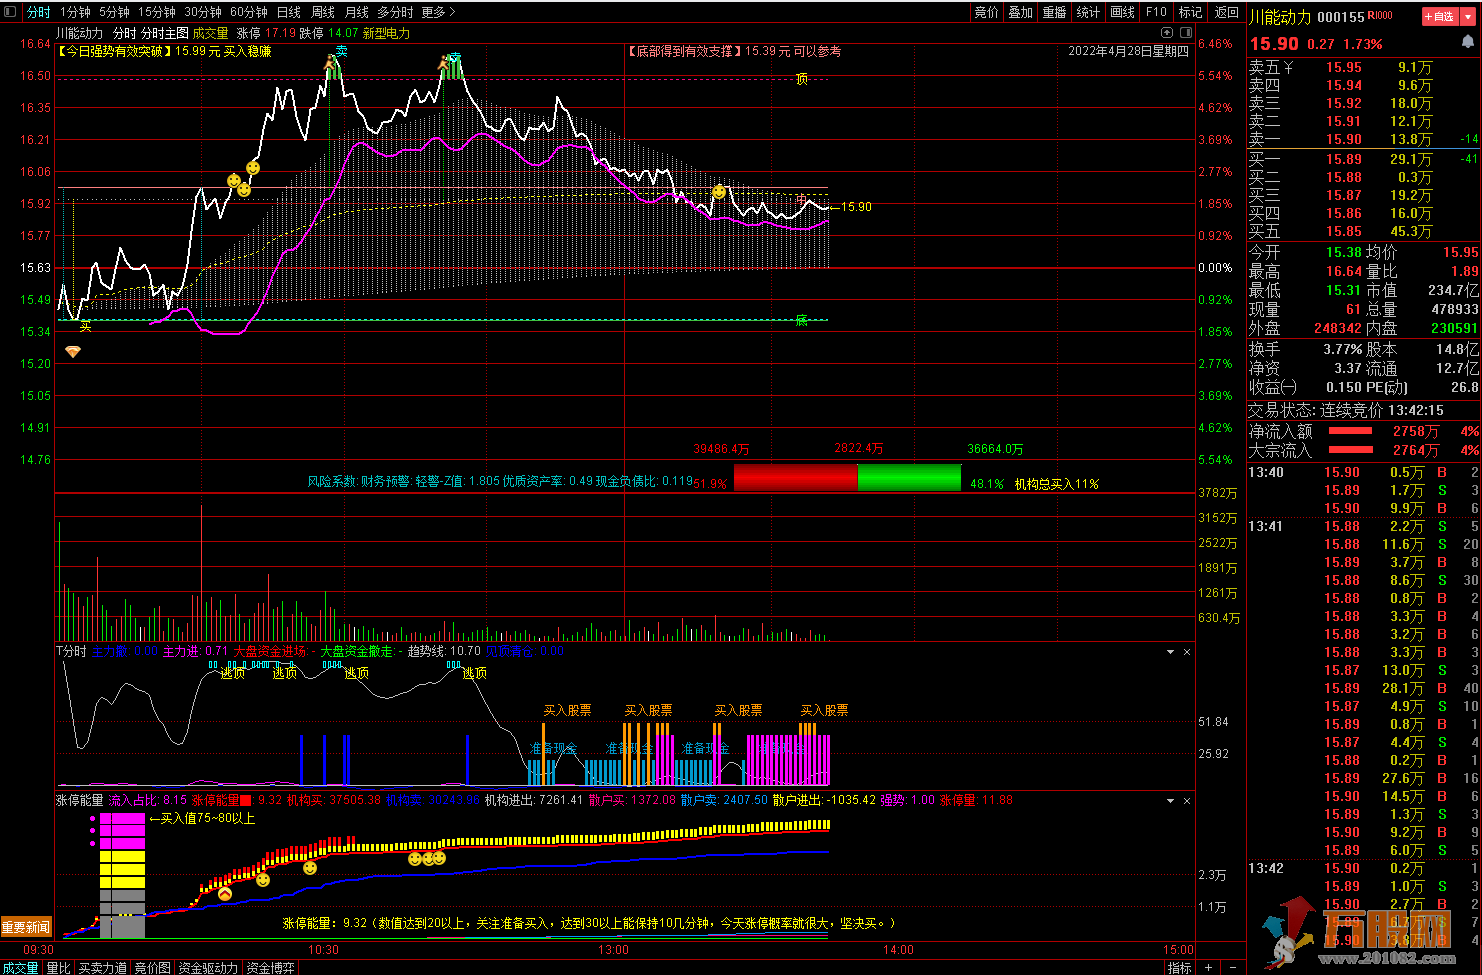This screenshot has width=1482, height=975.
Task: Switch to the 60分钟 chart
Action: [x=248, y=12]
